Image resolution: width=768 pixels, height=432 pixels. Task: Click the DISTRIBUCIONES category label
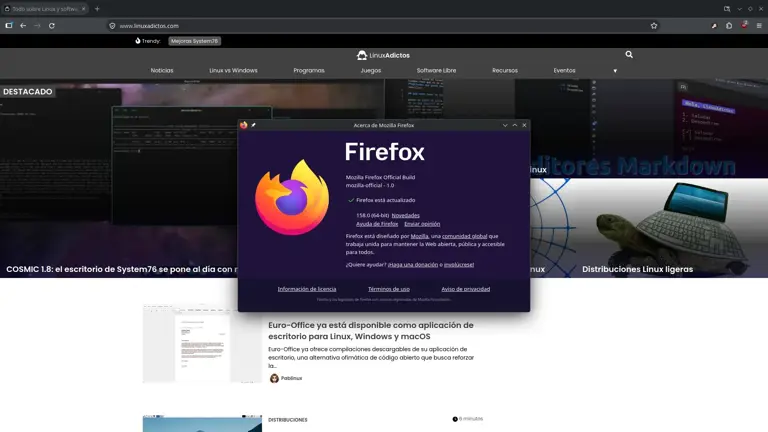pyautogui.click(x=288, y=420)
